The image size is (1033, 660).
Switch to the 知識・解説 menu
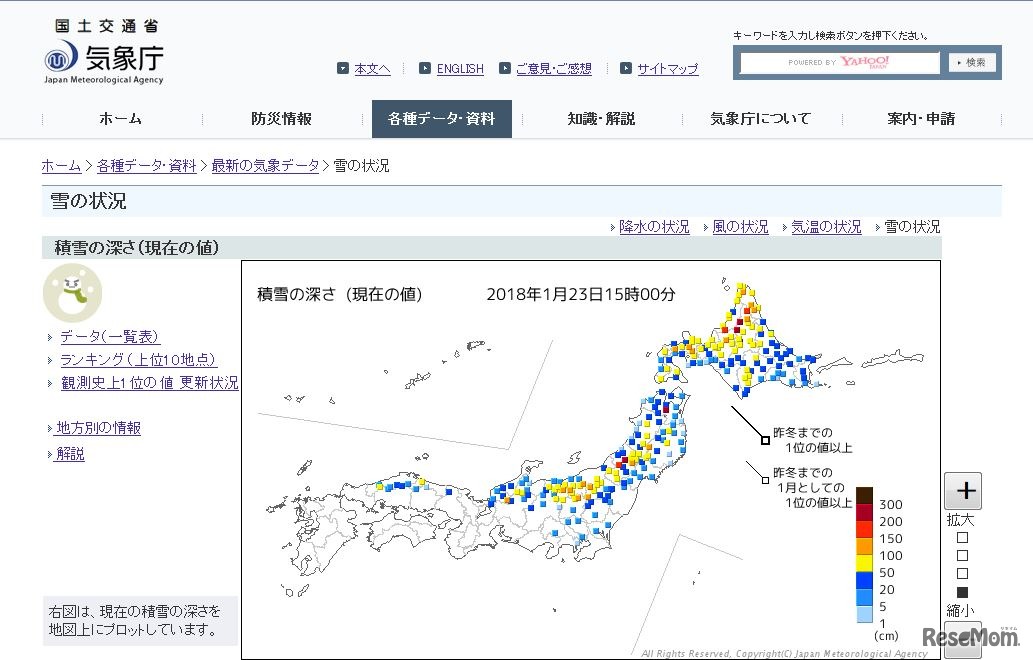click(x=600, y=118)
